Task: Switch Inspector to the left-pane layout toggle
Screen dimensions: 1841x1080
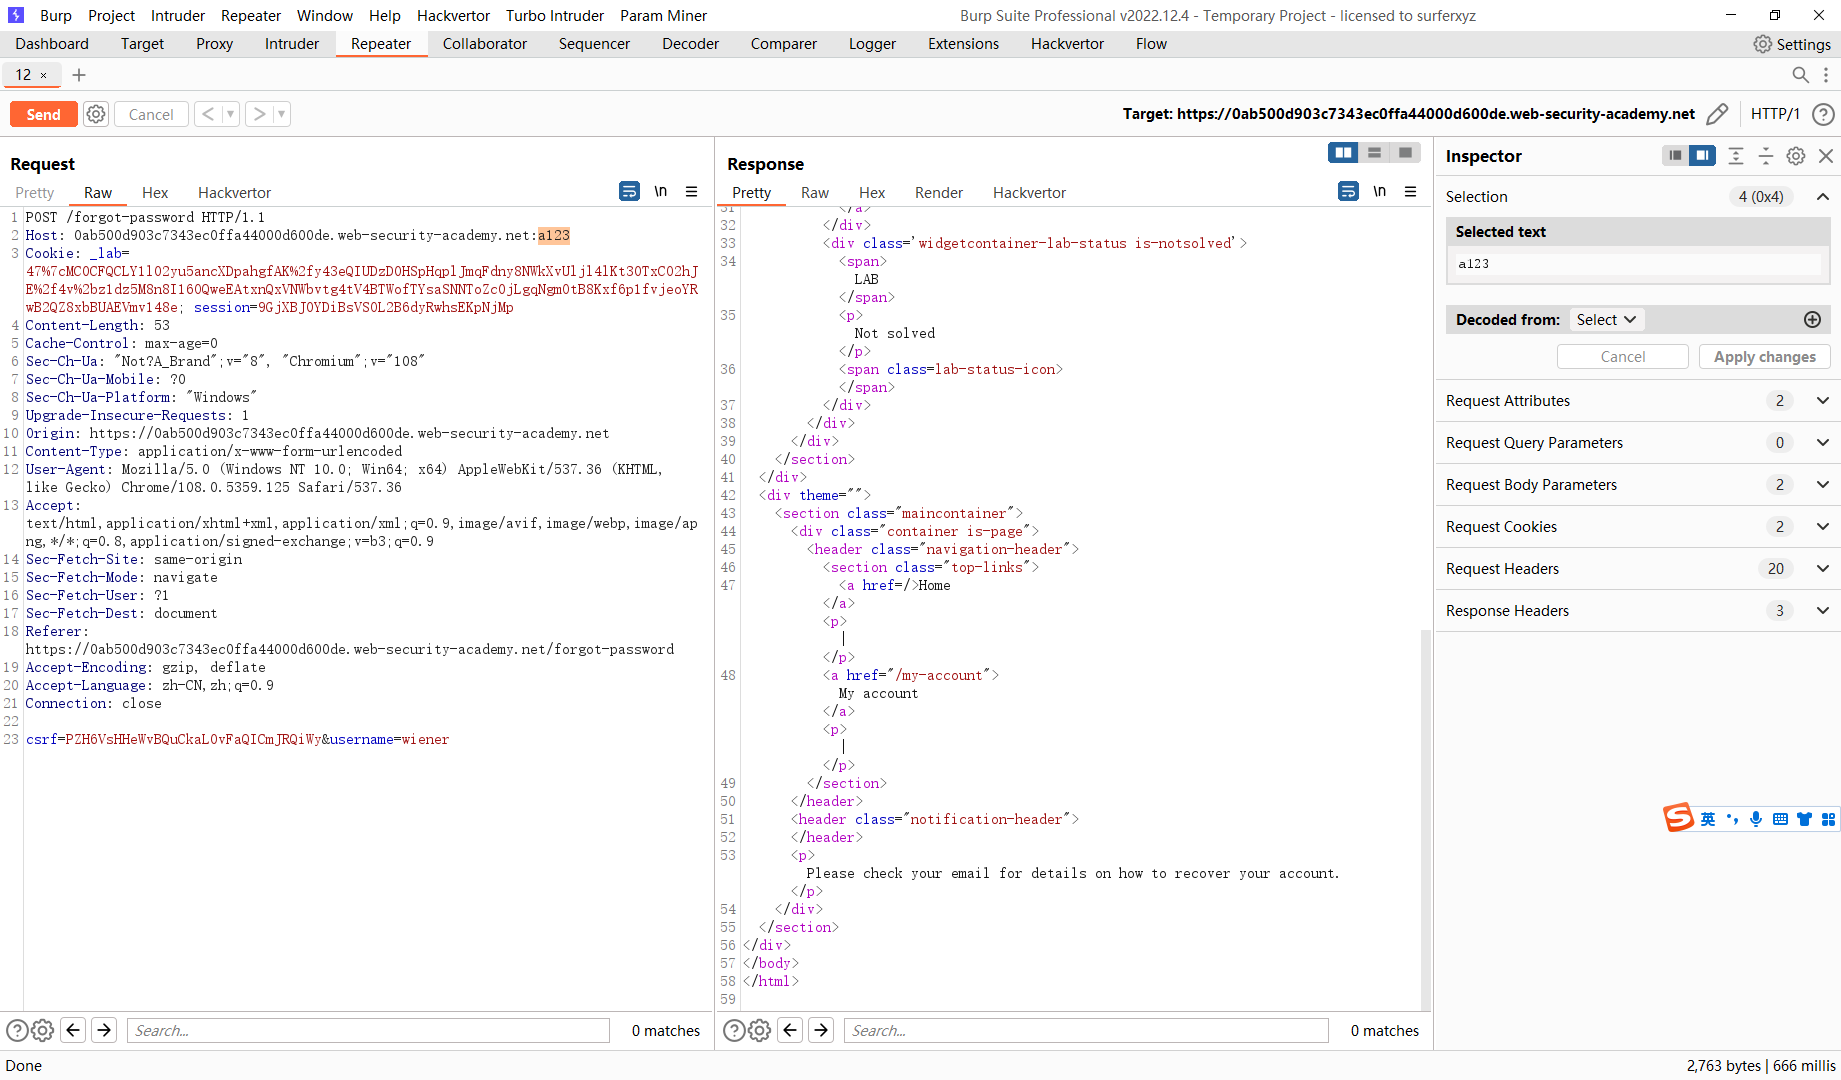Action: point(1675,156)
